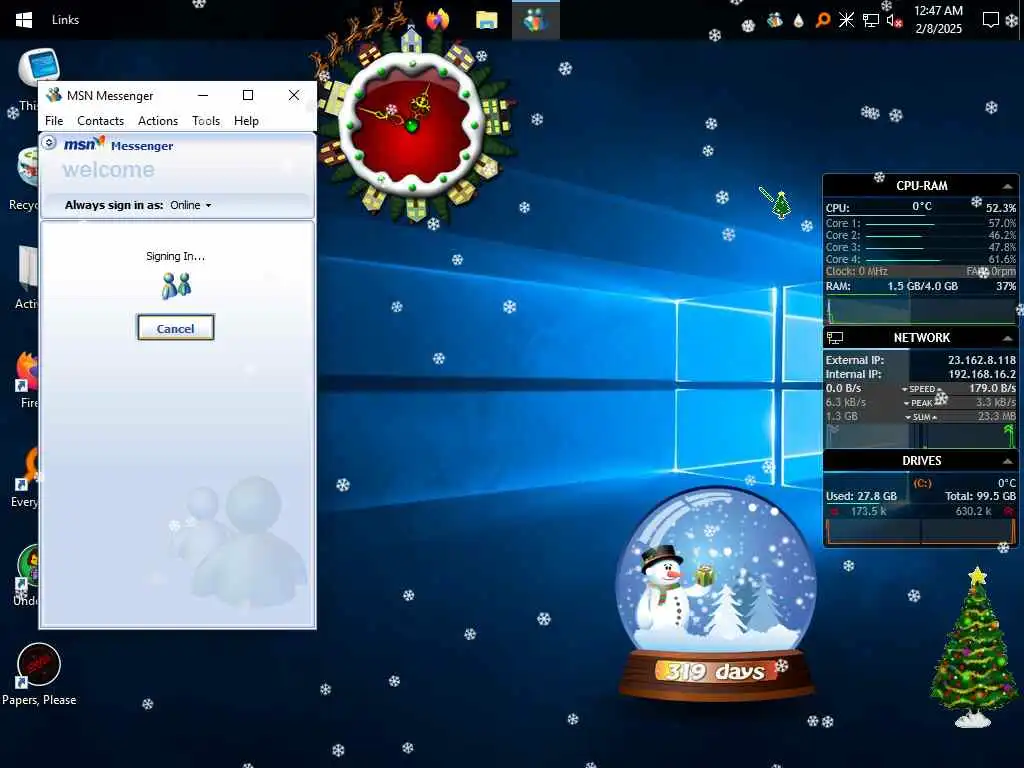
Task: Select the Firefox desktop shortcut
Action: (x=28, y=380)
